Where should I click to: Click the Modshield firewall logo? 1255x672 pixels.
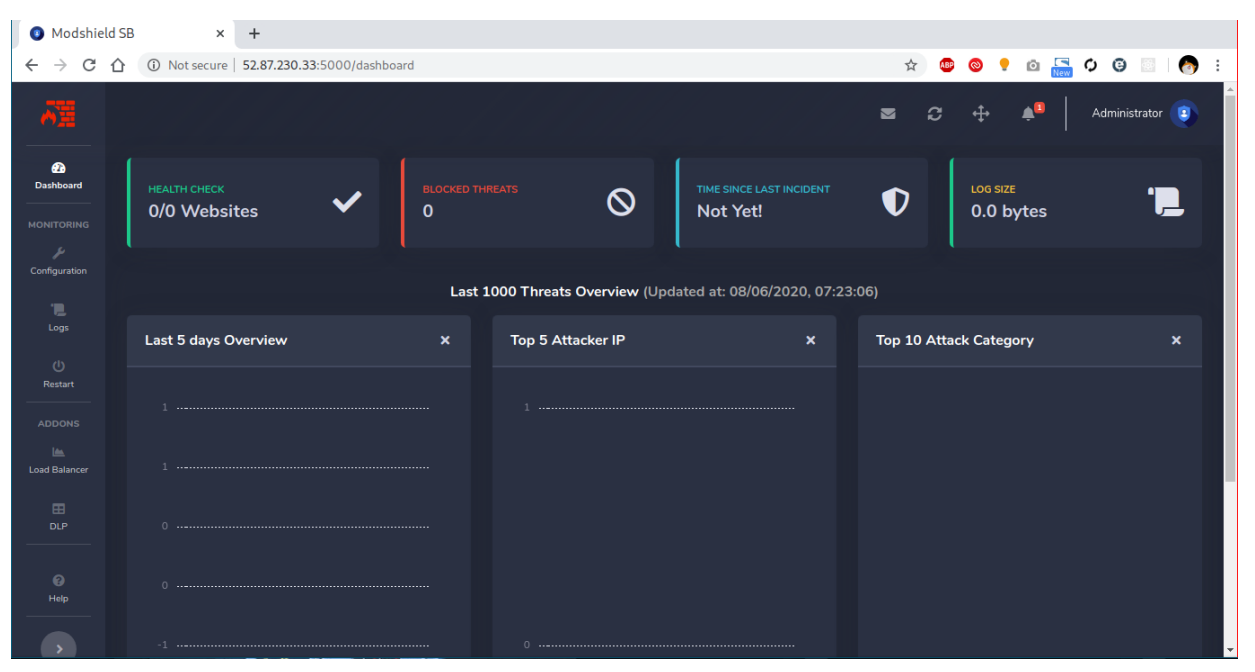point(58,114)
